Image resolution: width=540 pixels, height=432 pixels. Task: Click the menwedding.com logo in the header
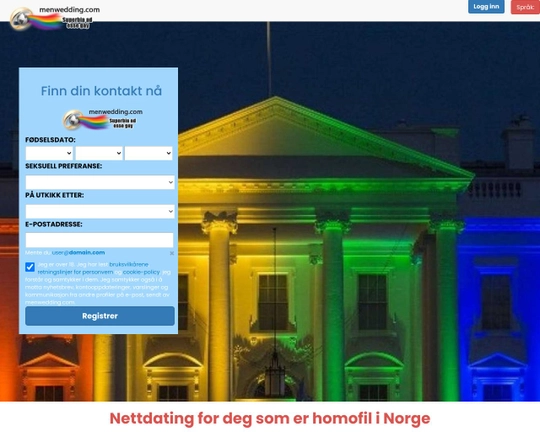point(55,18)
